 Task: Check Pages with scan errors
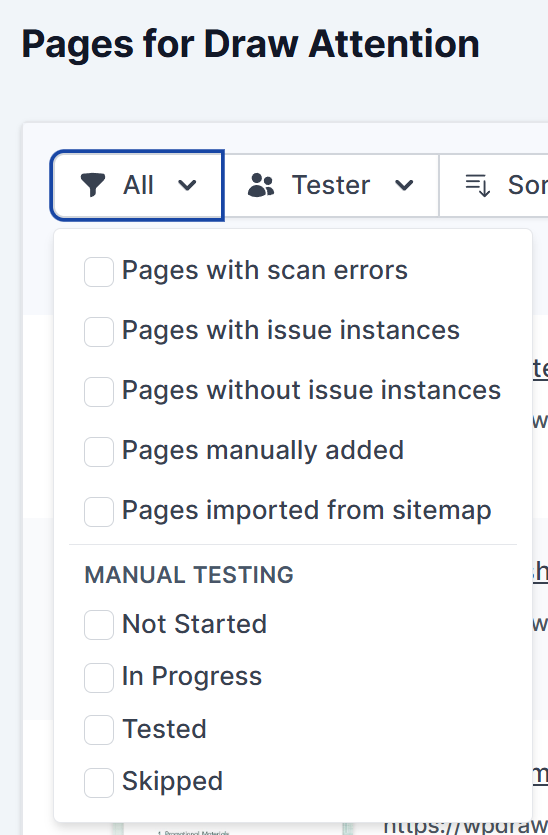click(x=99, y=272)
